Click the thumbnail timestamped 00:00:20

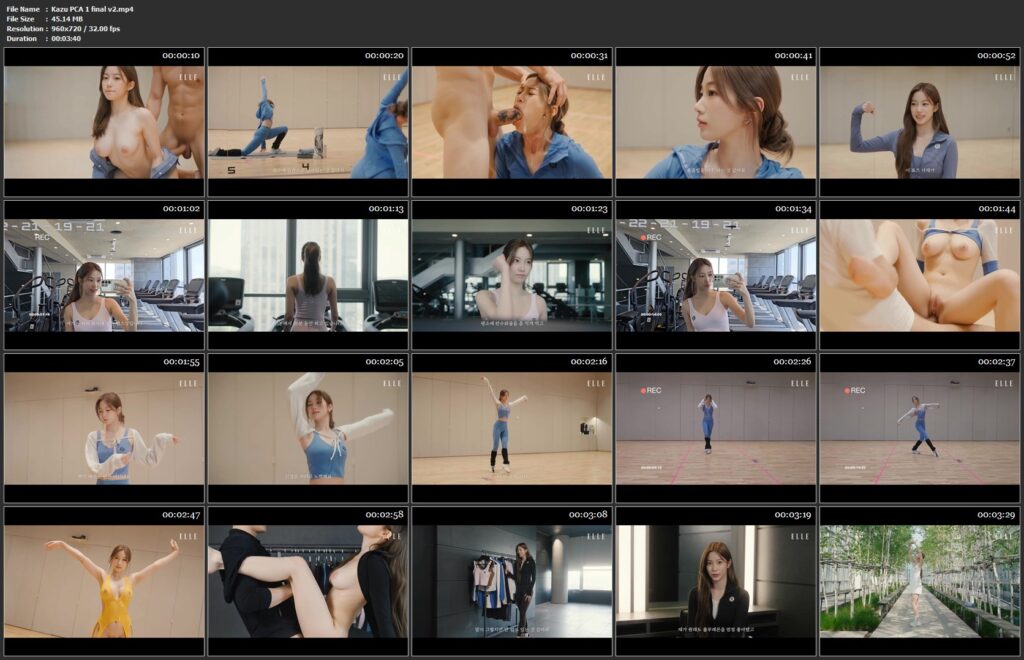pos(308,122)
